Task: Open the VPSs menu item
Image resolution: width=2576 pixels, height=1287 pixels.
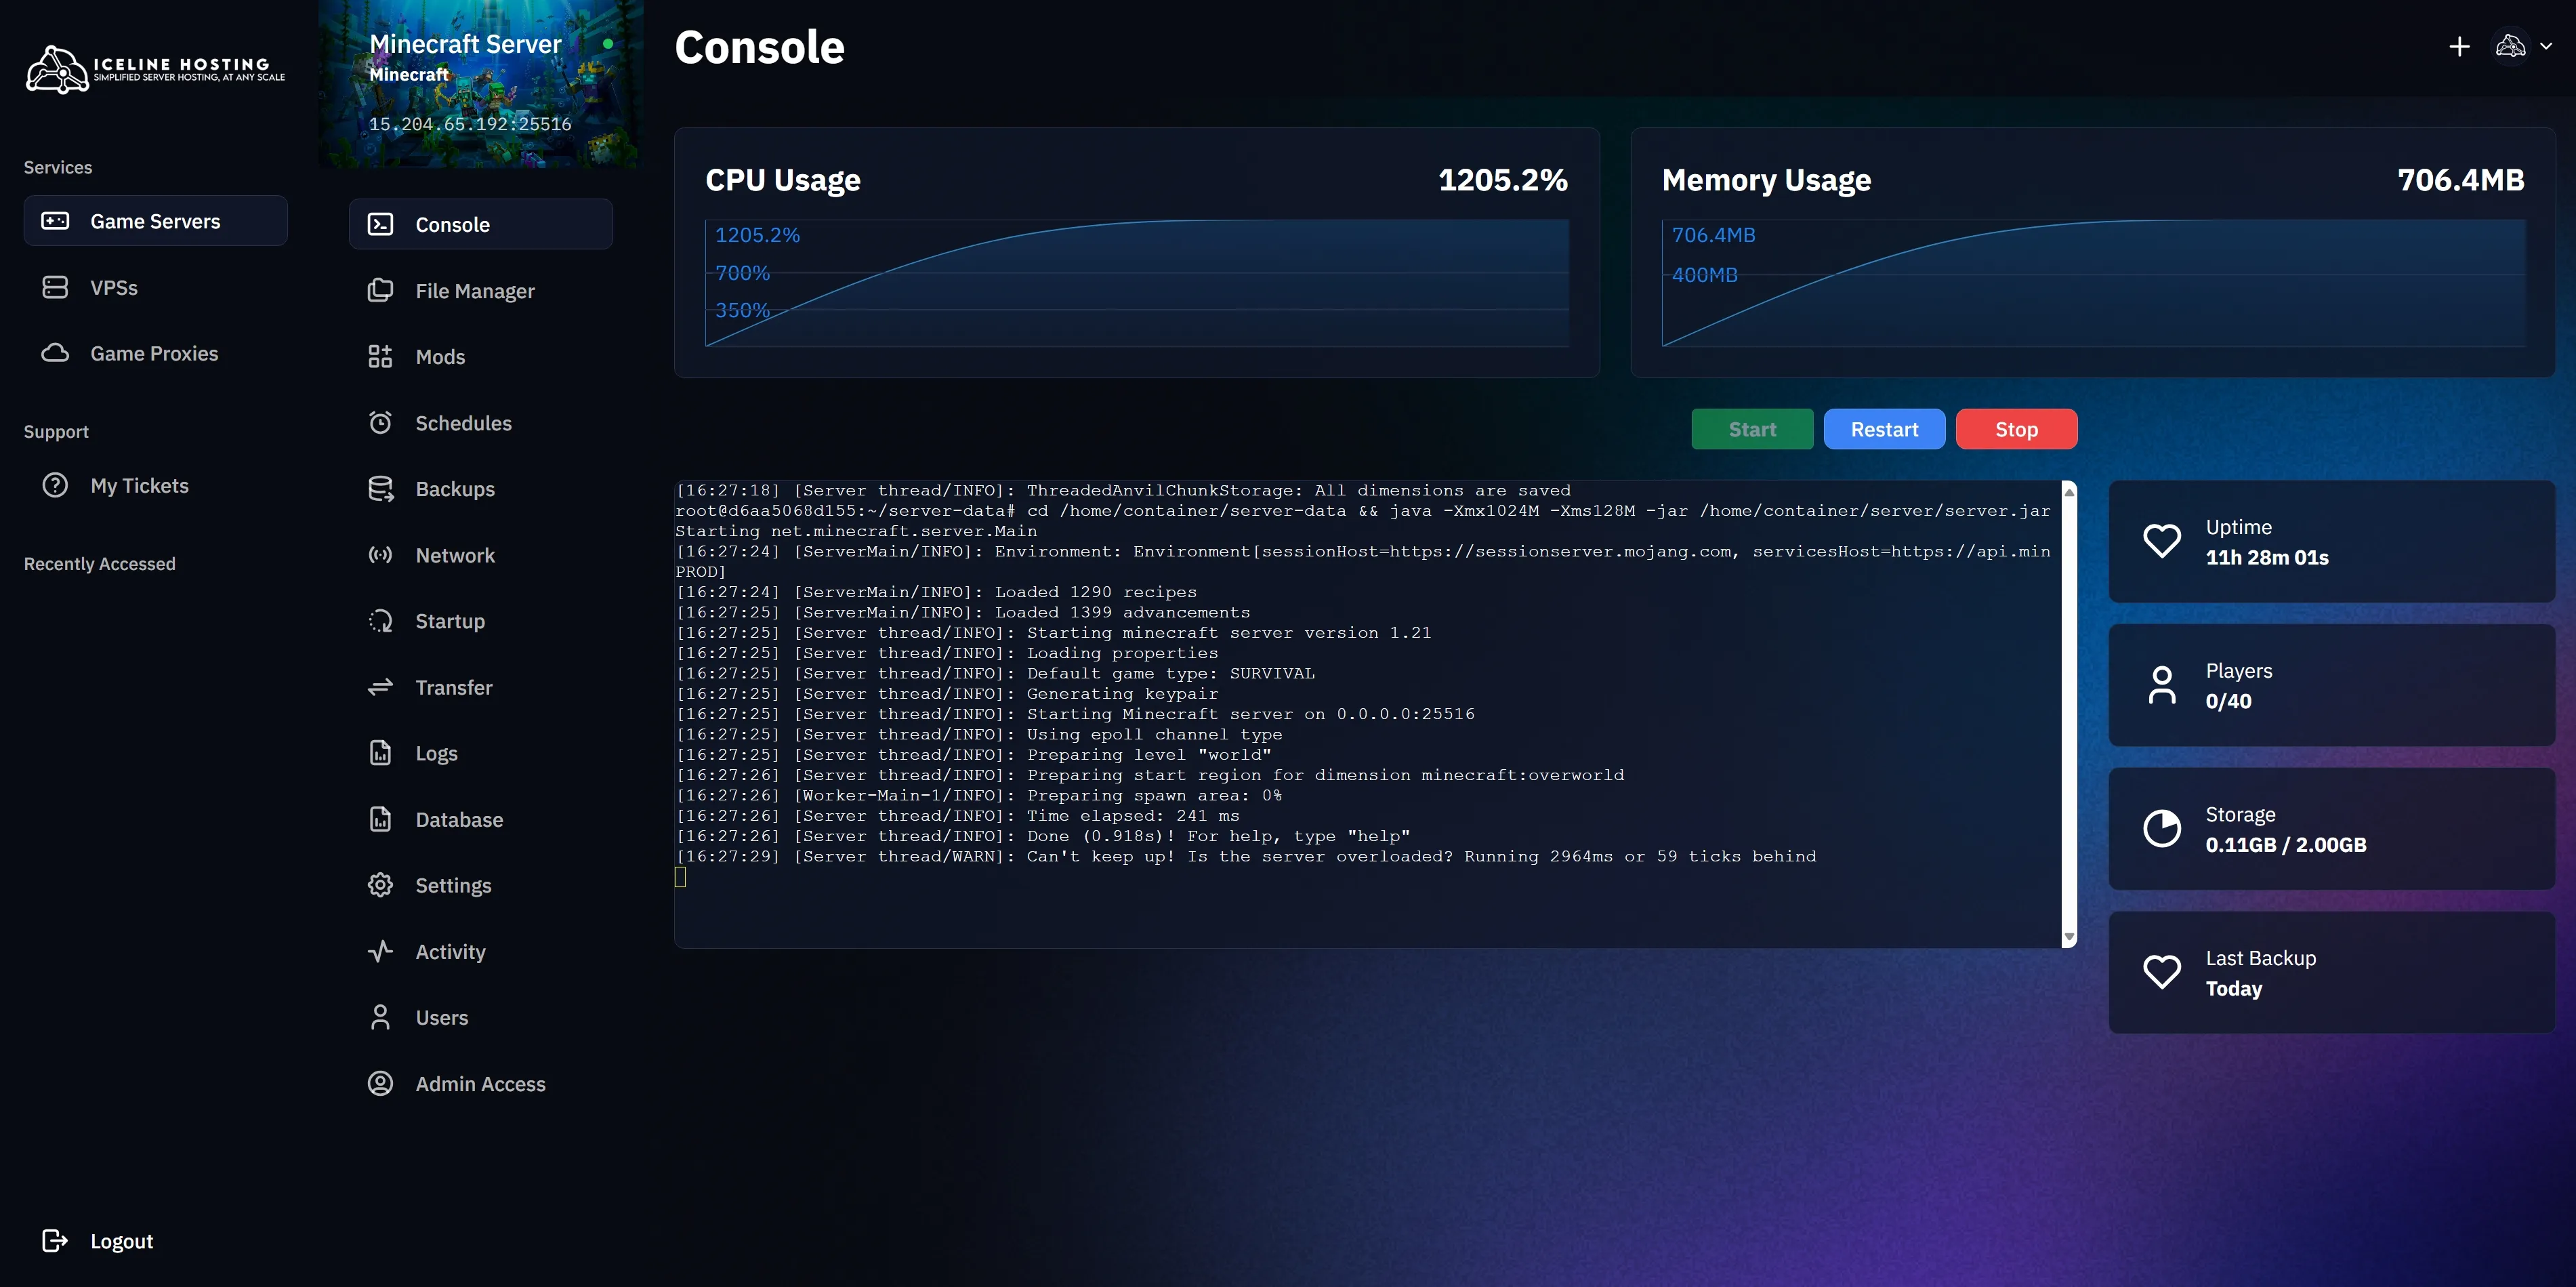Action: [156, 287]
